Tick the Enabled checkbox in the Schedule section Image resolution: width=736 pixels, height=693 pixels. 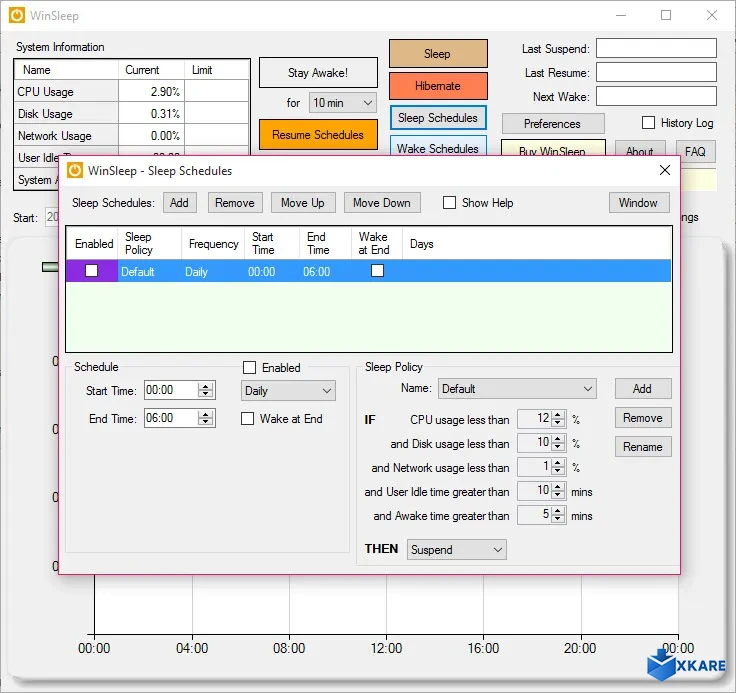coord(249,368)
